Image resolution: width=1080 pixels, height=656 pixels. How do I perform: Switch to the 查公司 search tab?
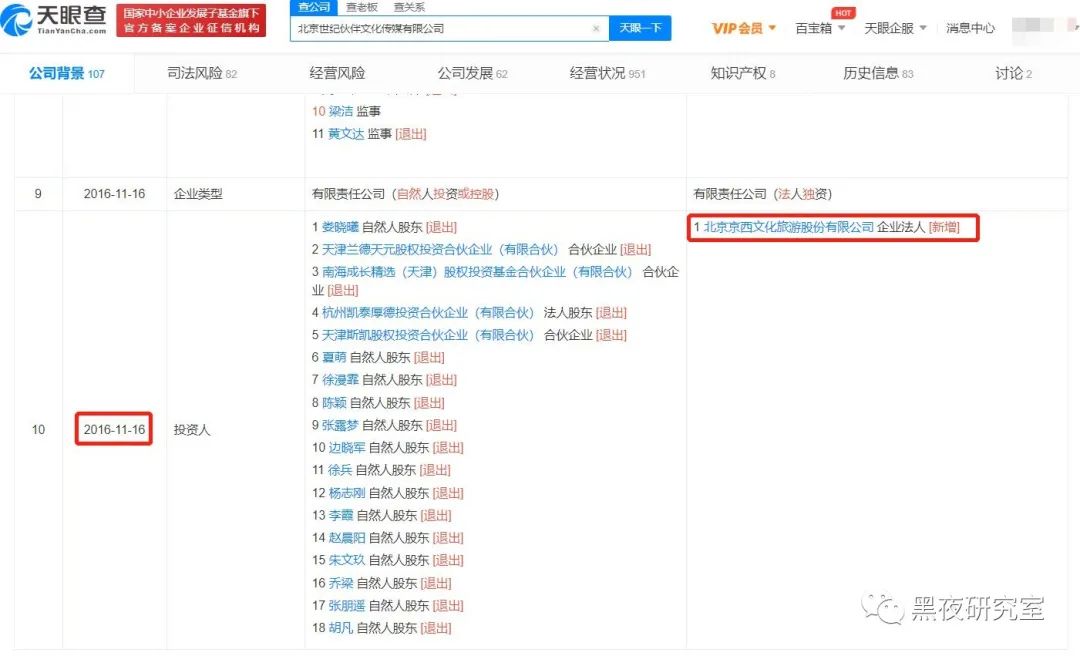314,7
